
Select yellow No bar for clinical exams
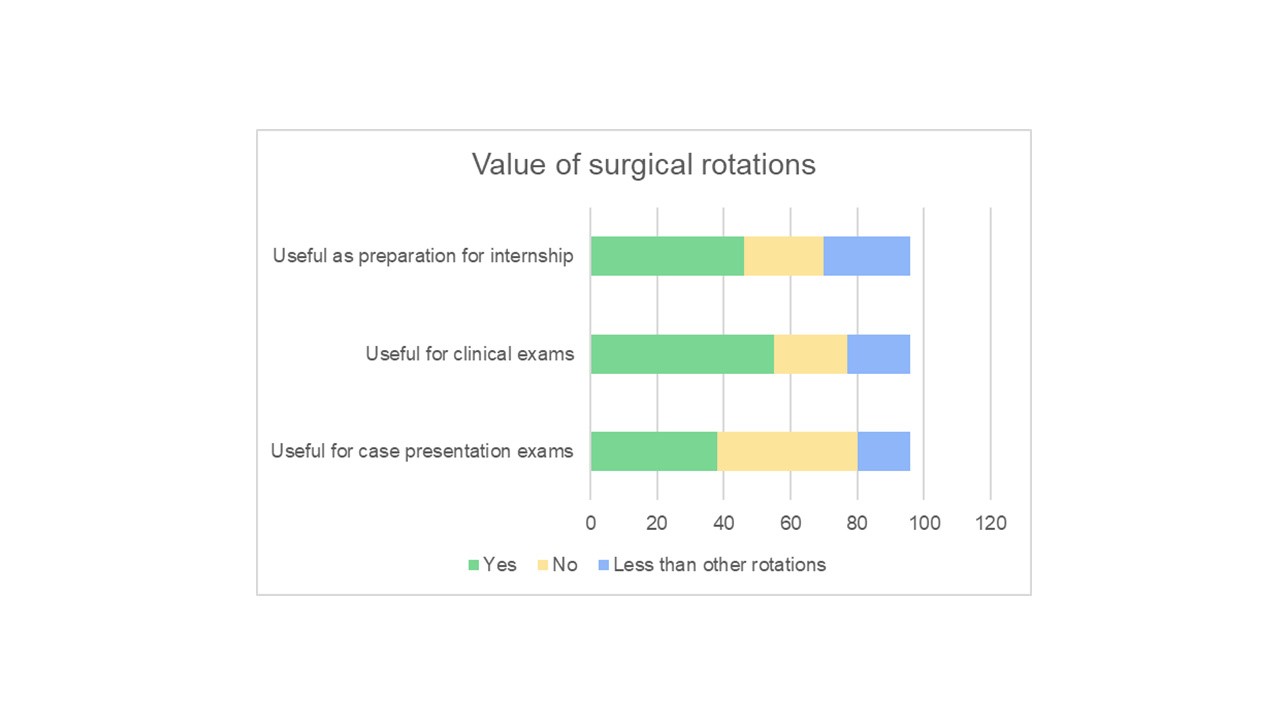pyautogui.click(x=810, y=354)
